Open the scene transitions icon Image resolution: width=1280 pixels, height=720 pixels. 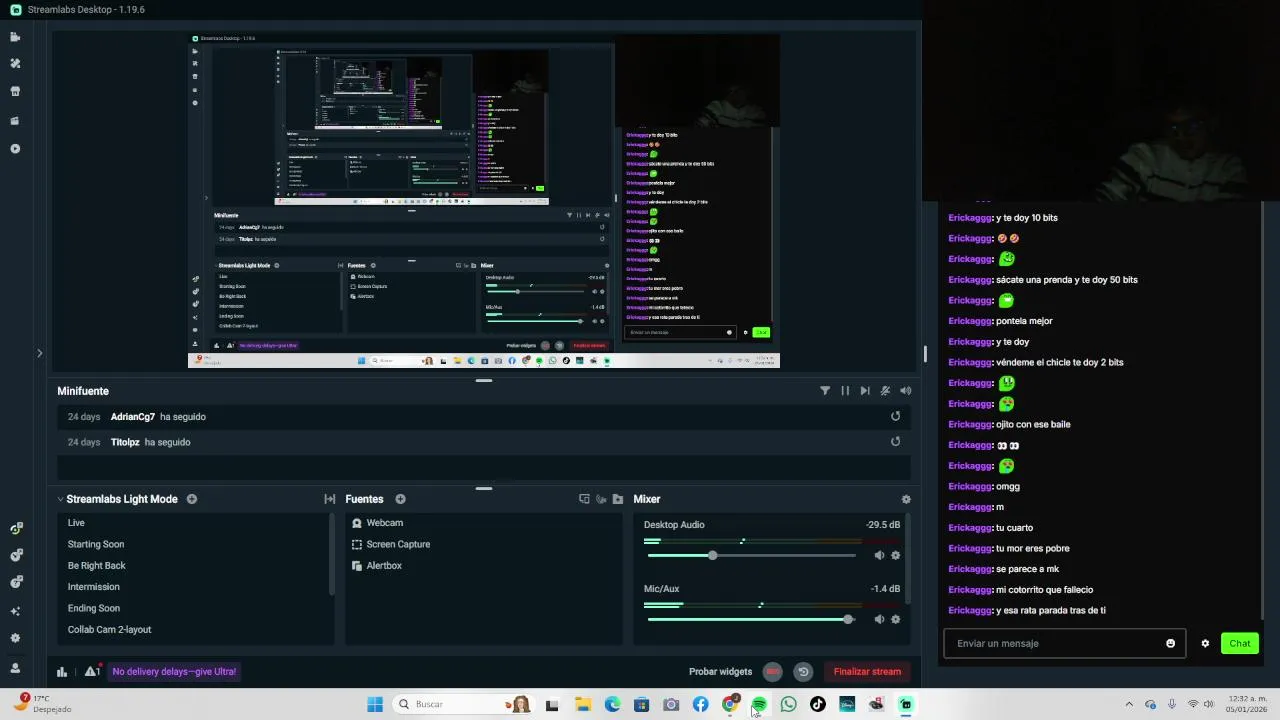(x=329, y=499)
